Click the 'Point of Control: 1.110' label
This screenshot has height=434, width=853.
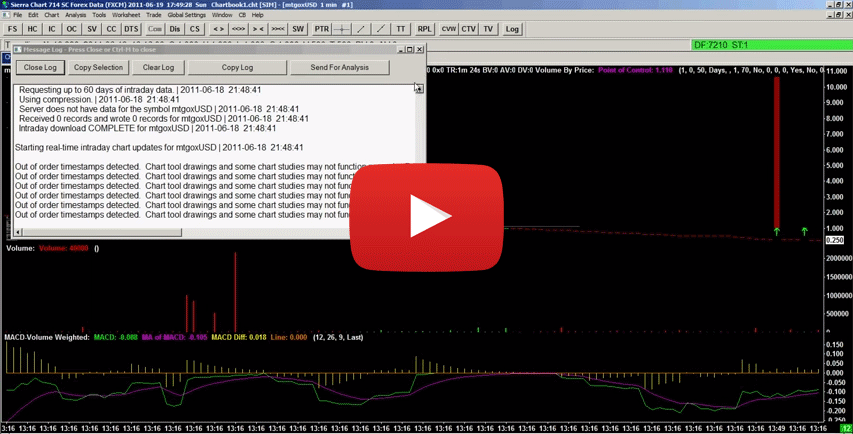click(635, 70)
